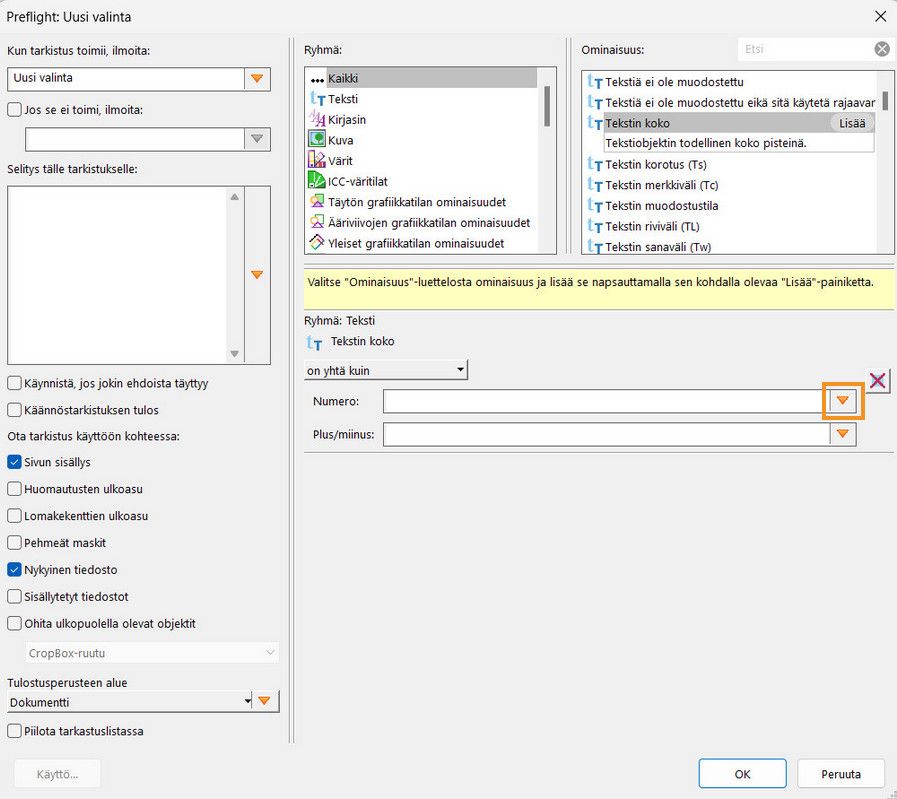The image size is (897, 799).
Task: Click into the Etsi search field
Action: pos(805,49)
